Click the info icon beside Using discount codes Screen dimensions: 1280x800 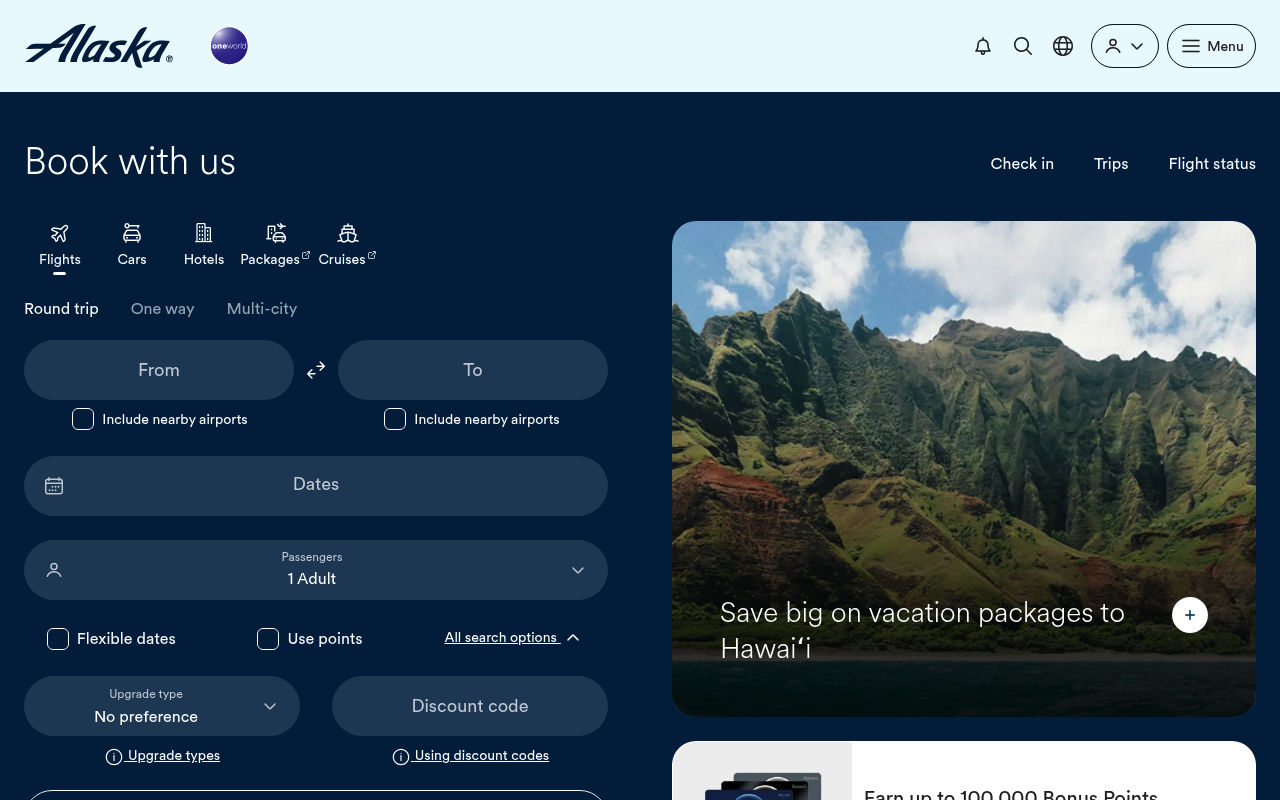[x=401, y=757]
